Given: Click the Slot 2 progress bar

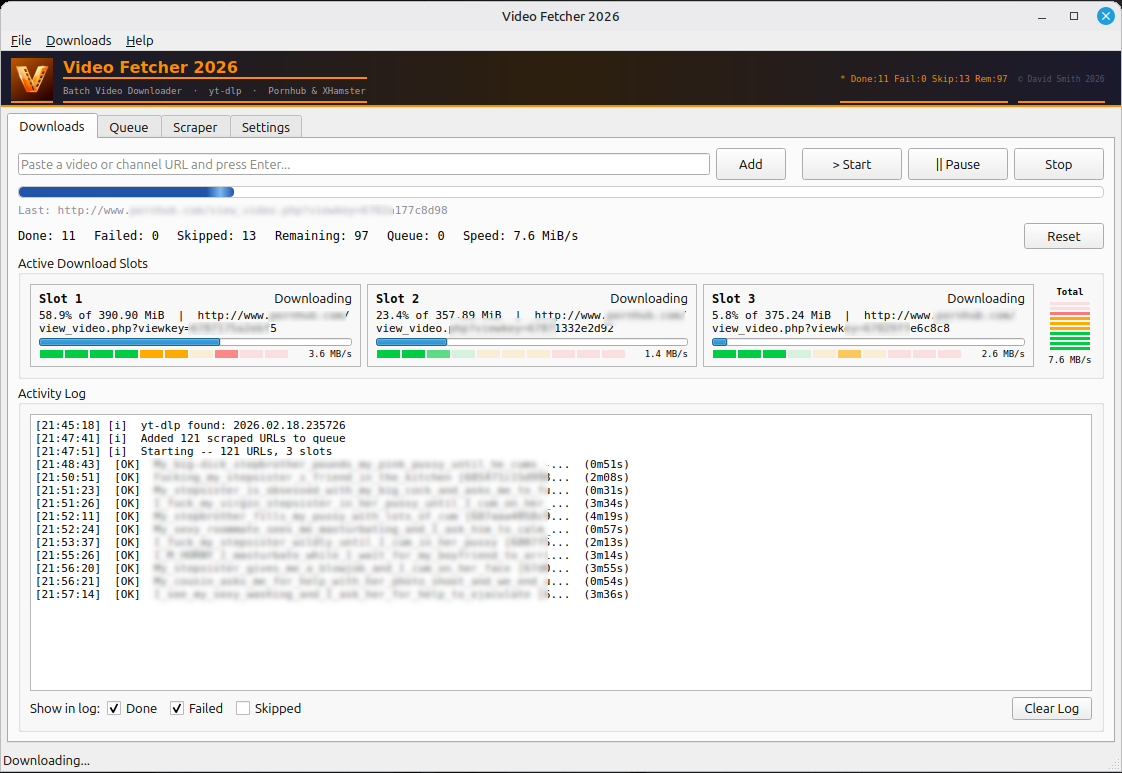Looking at the screenshot, I should [531, 341].
